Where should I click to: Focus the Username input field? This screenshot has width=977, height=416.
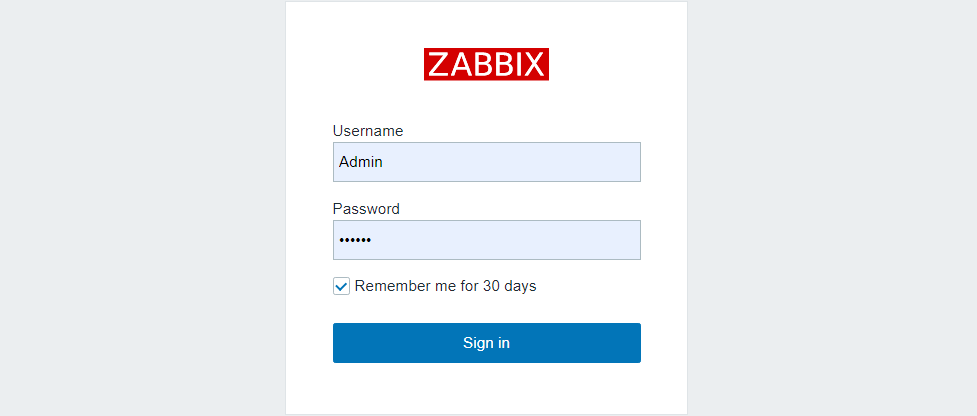[486, 162]
